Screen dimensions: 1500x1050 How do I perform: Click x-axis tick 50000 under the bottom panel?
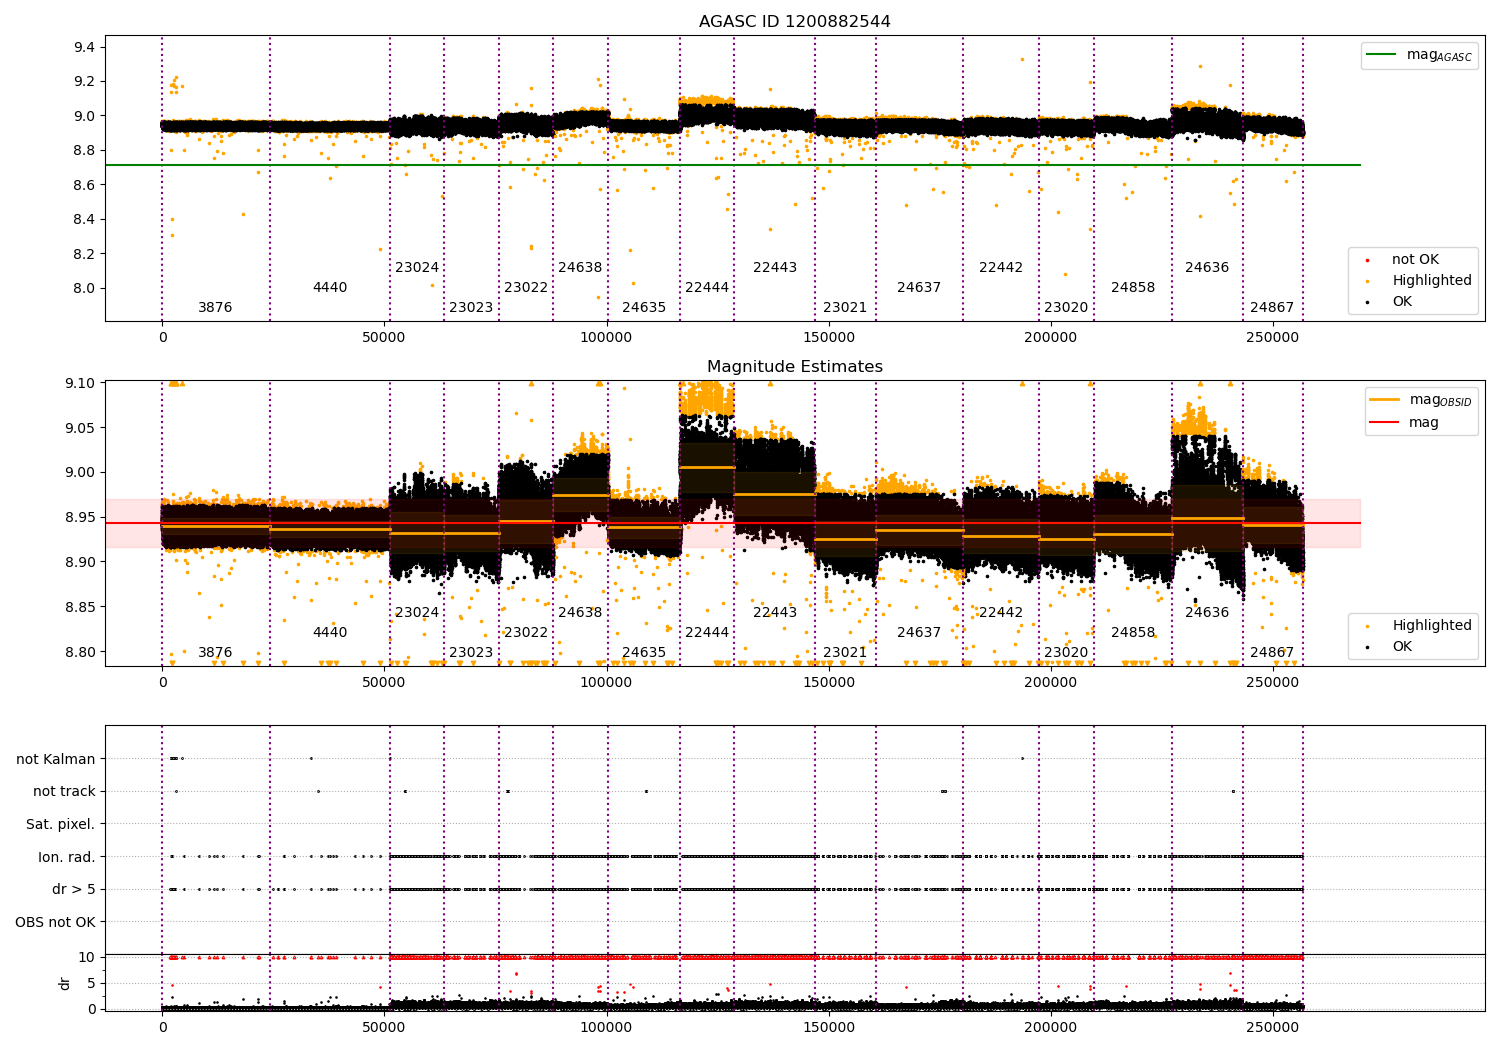point(384,1028)
